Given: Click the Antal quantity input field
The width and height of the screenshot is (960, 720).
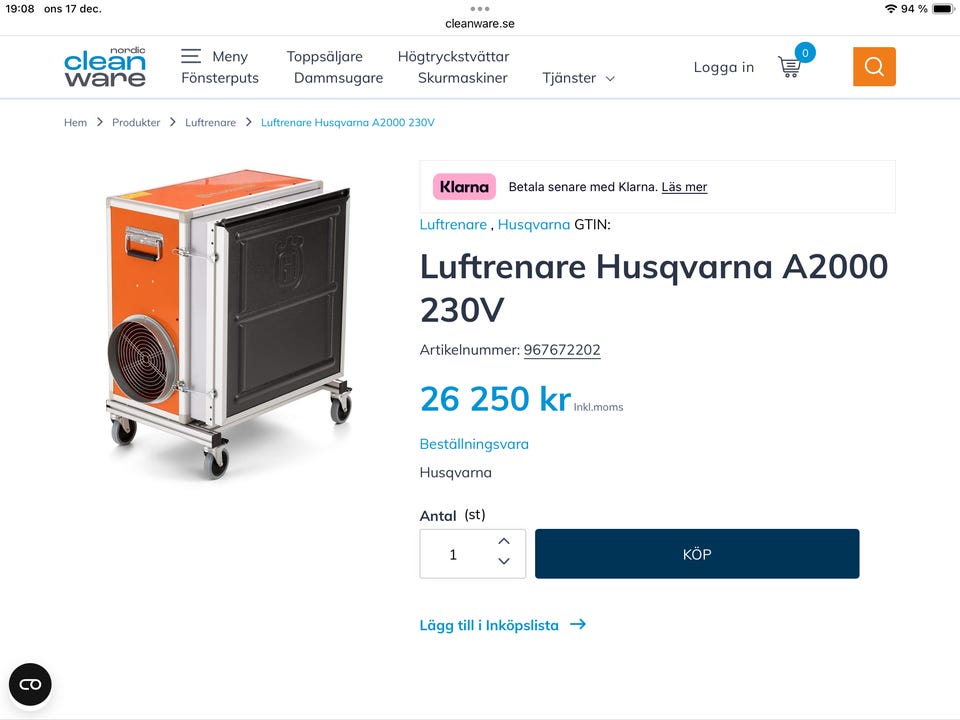Looking at the screenshot, I should click(x=456, y=554).
